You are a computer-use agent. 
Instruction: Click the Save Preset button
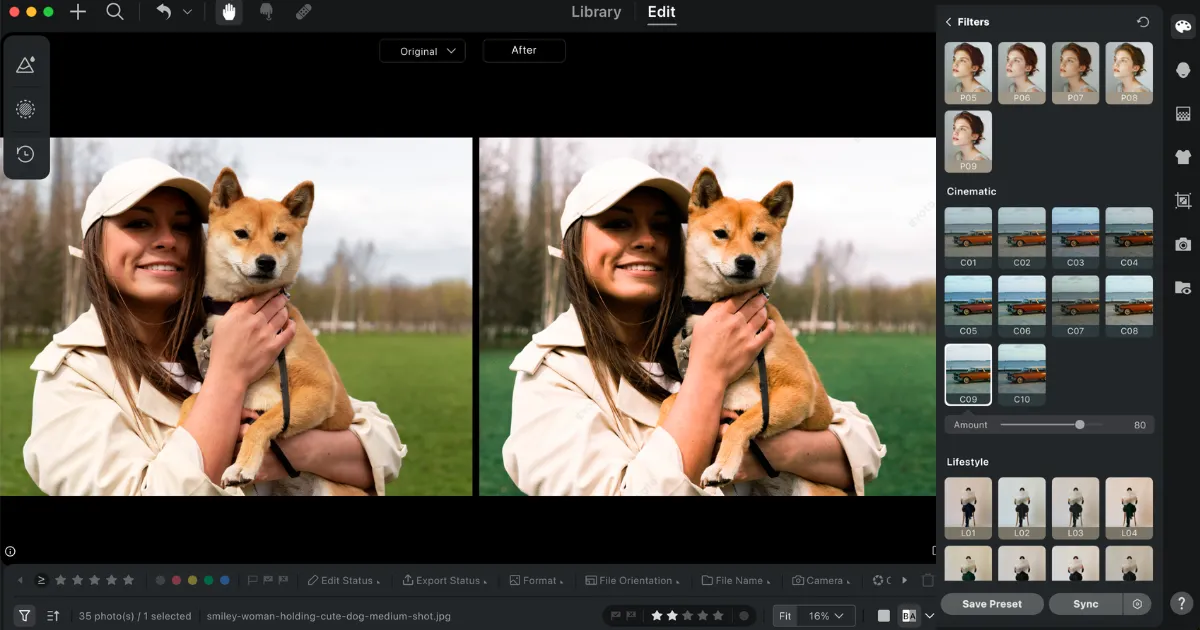992,604
